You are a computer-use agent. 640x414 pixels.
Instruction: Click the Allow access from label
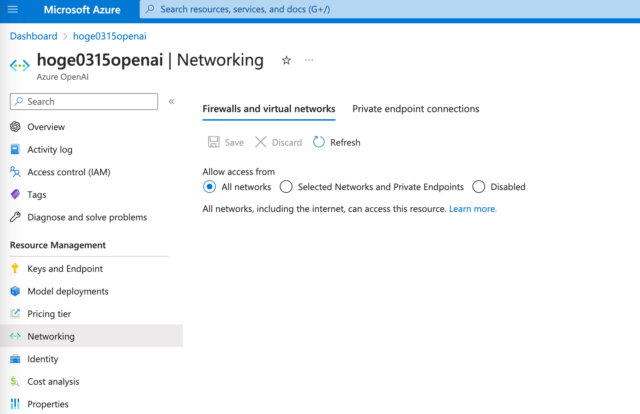click(x=238, y=171)
